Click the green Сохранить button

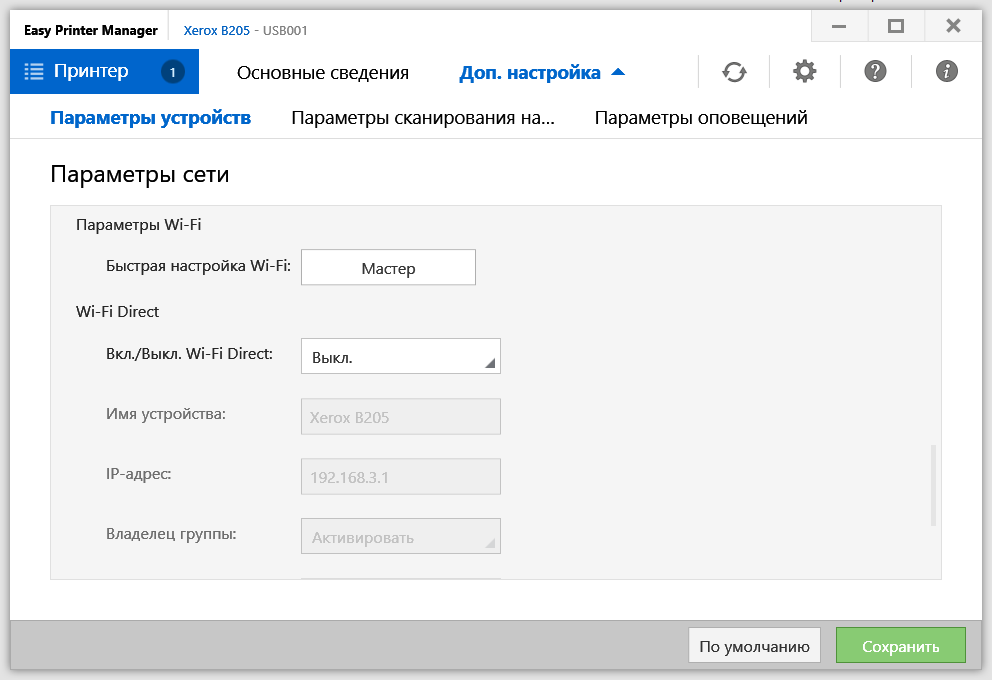[900, 646]
